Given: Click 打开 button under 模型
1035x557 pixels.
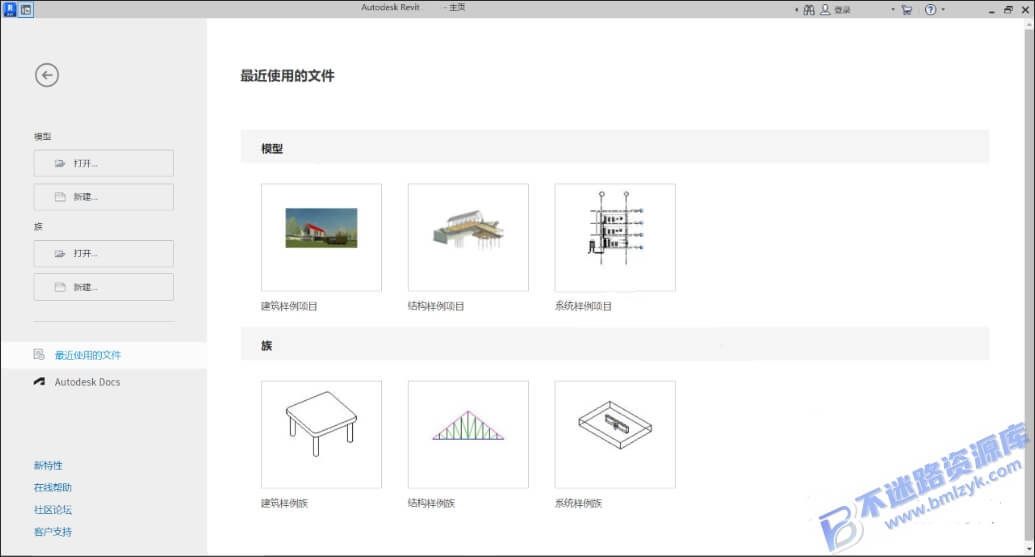Looking at the screenshot, I should [x=104, y=163].
